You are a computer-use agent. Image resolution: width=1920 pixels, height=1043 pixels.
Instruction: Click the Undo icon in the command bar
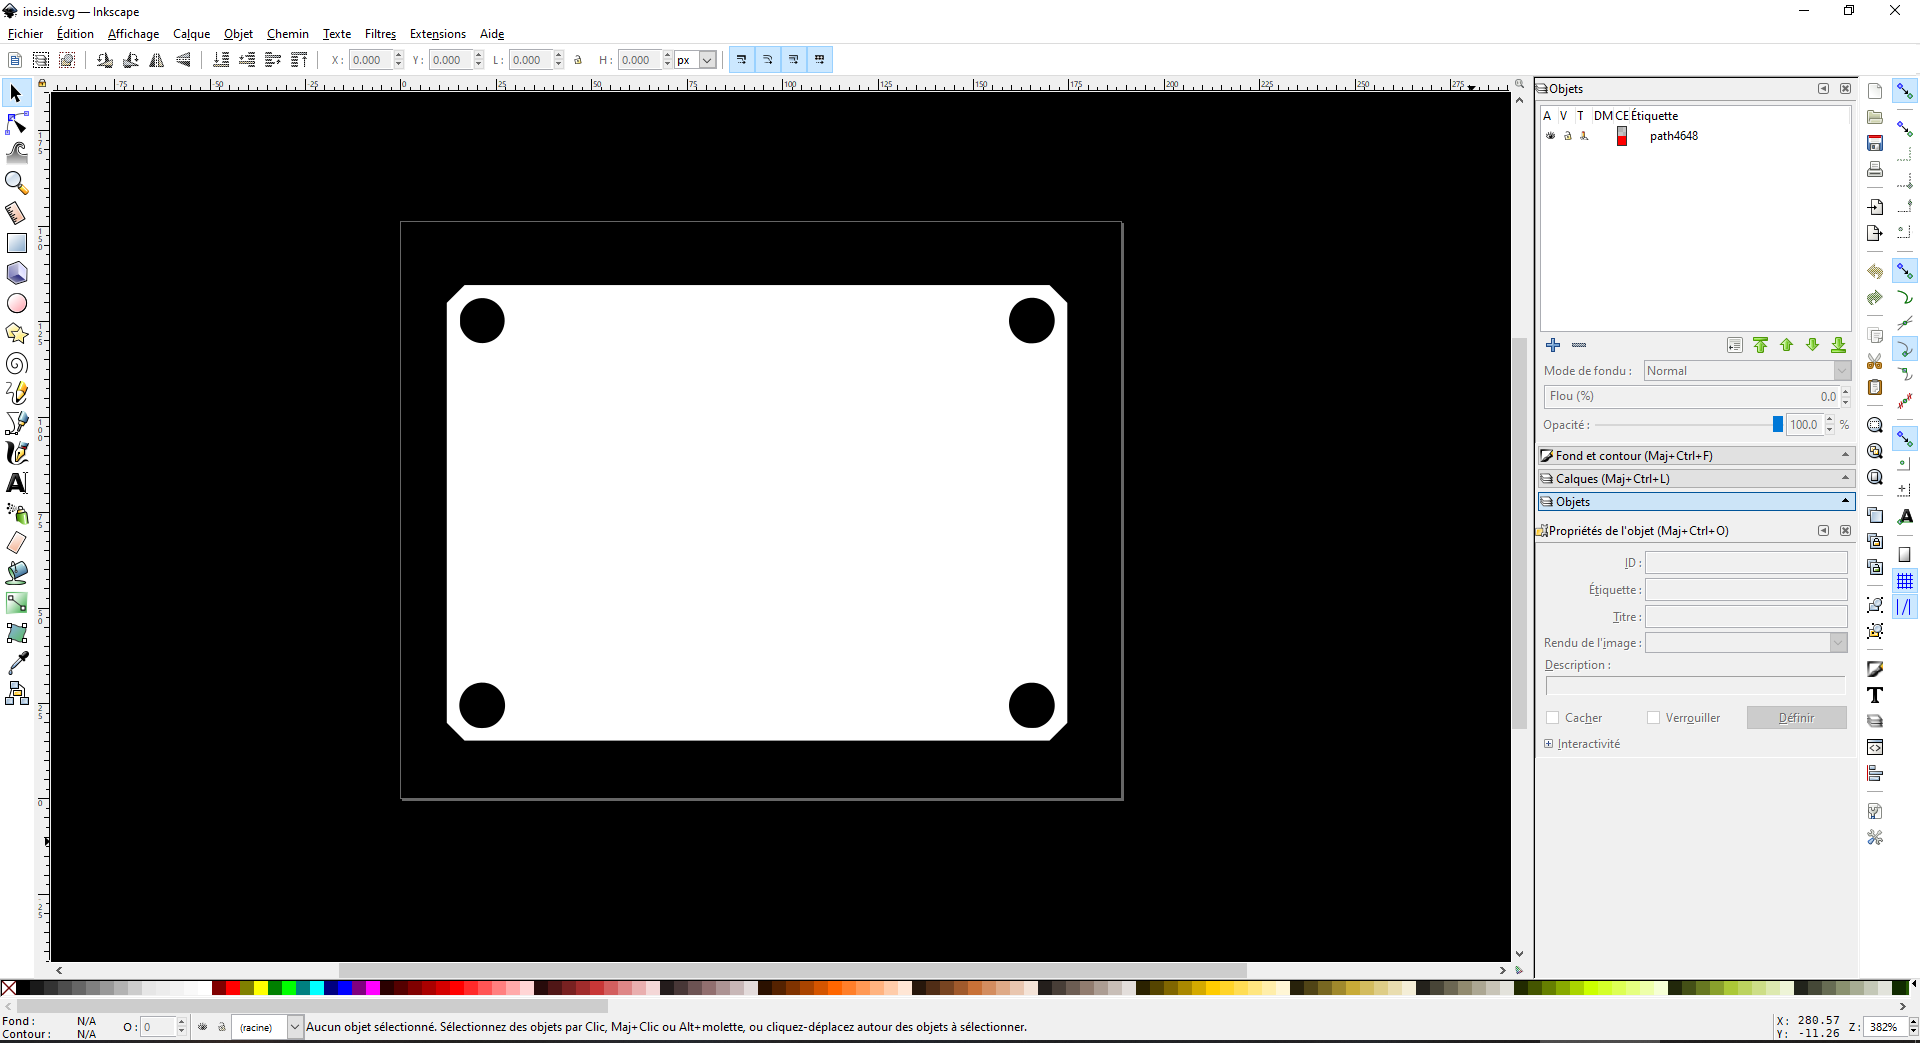coord(1875,271)
